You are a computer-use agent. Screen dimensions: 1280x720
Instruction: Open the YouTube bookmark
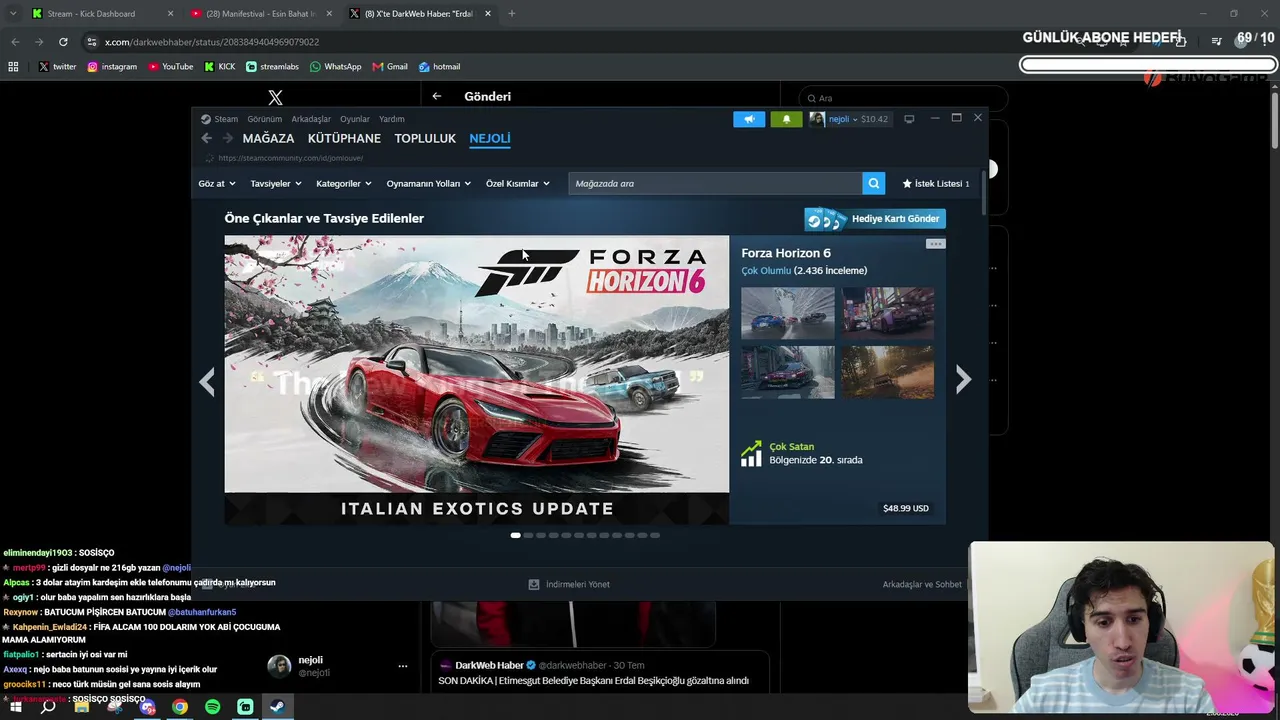(x=171, y=67)
